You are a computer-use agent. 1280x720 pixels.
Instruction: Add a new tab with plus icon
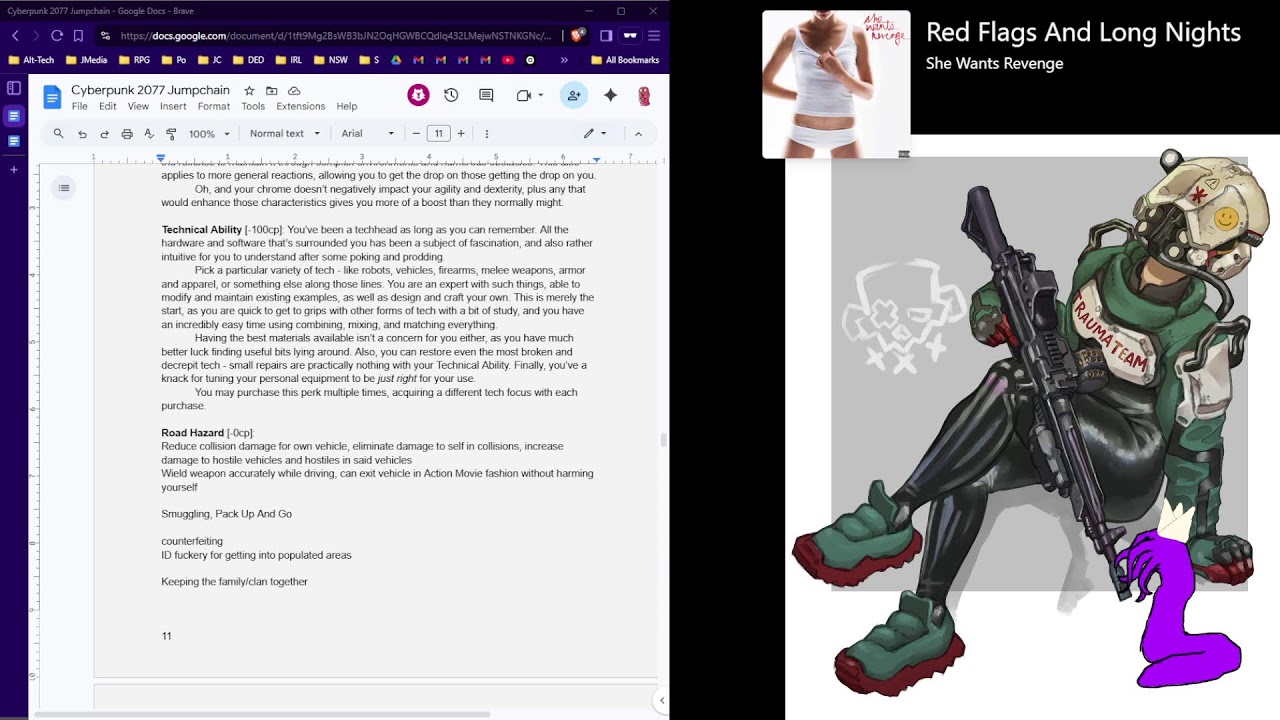coord(14,170)
